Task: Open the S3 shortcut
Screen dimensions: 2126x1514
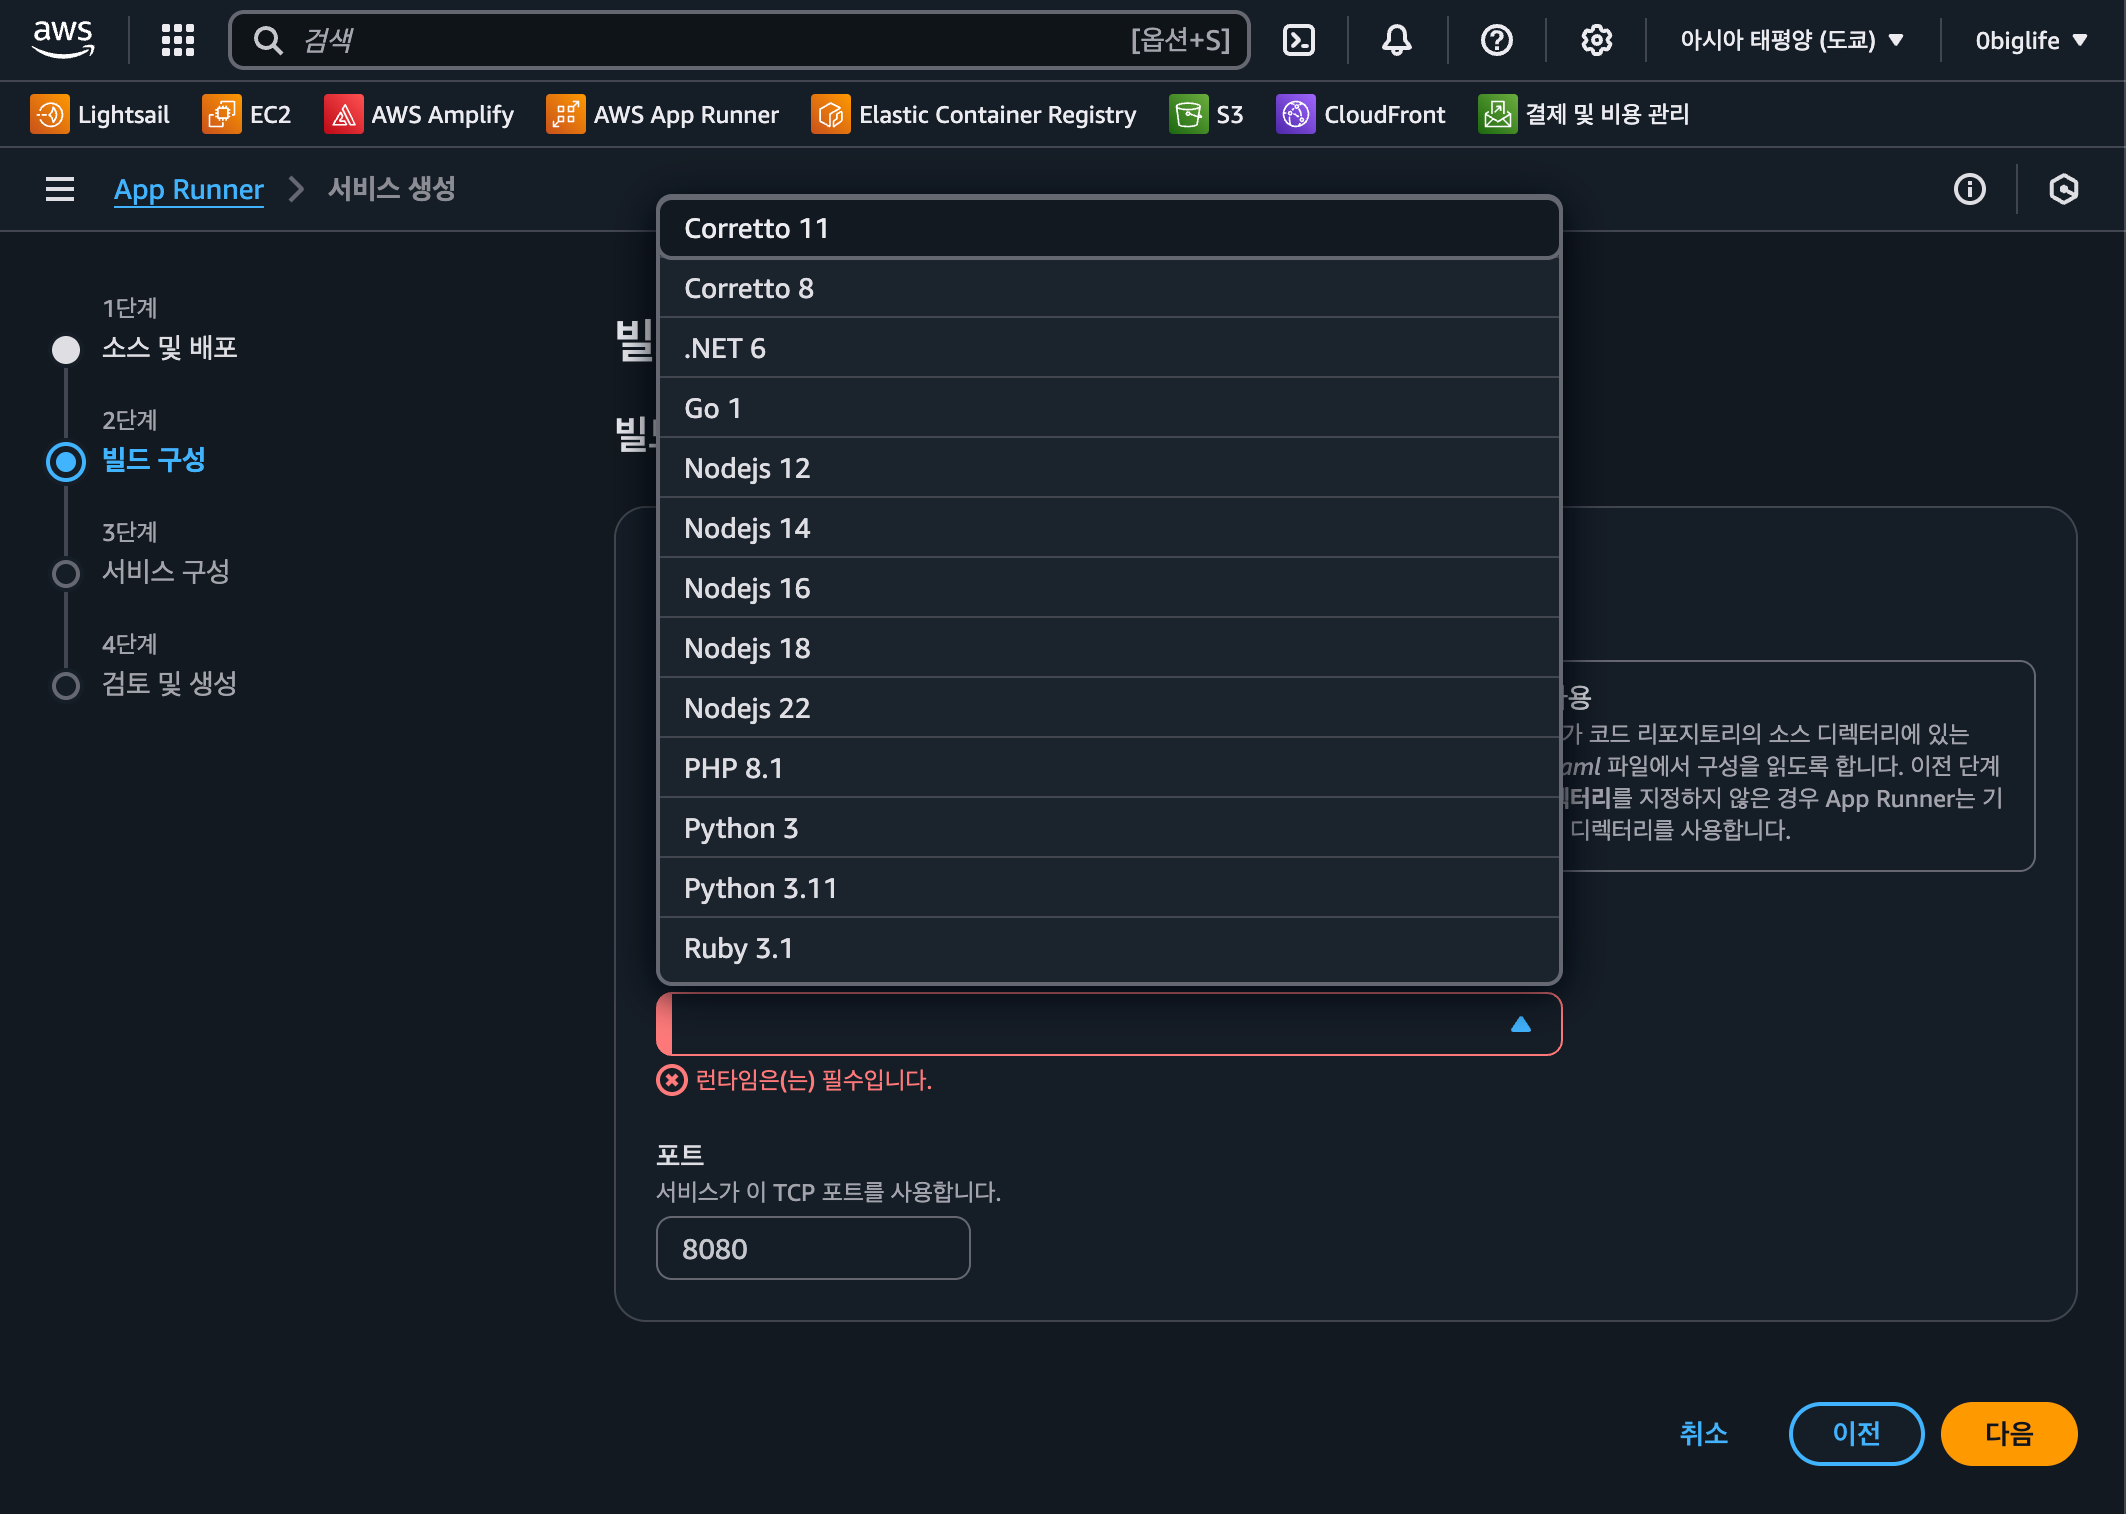Action: (1206, 114)
